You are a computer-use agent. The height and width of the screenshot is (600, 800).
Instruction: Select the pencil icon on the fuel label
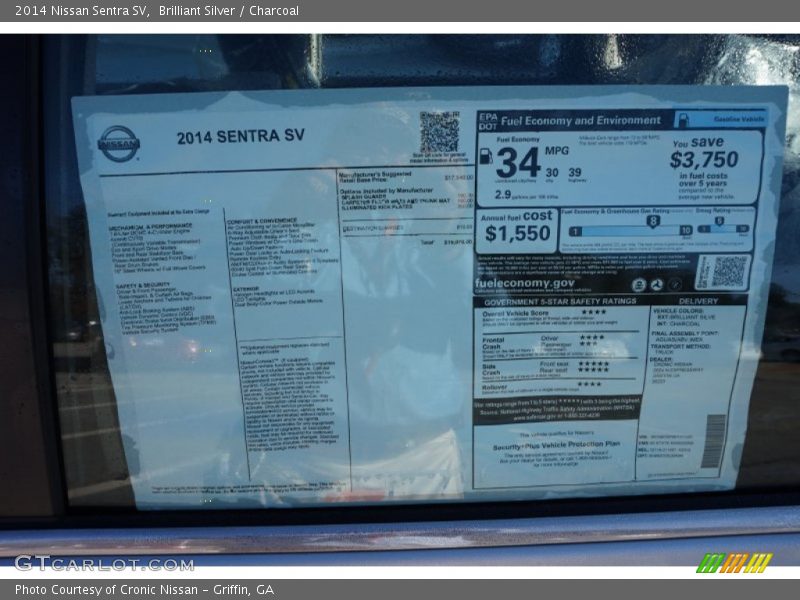(676, 285)
